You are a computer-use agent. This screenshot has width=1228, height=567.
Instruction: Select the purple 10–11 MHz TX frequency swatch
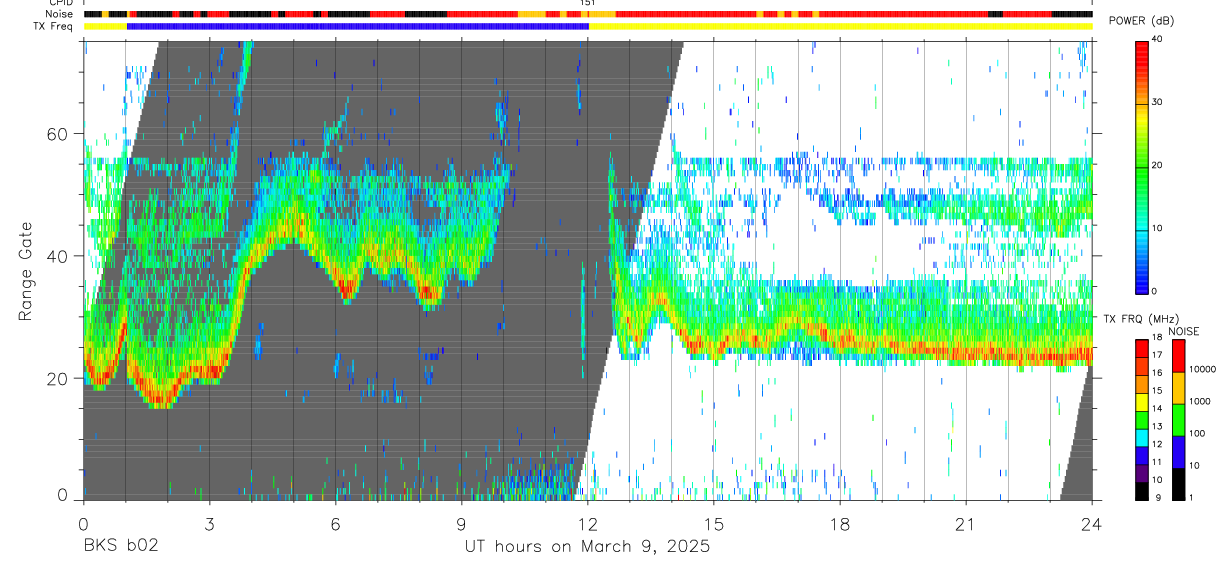pos(1141,473)
